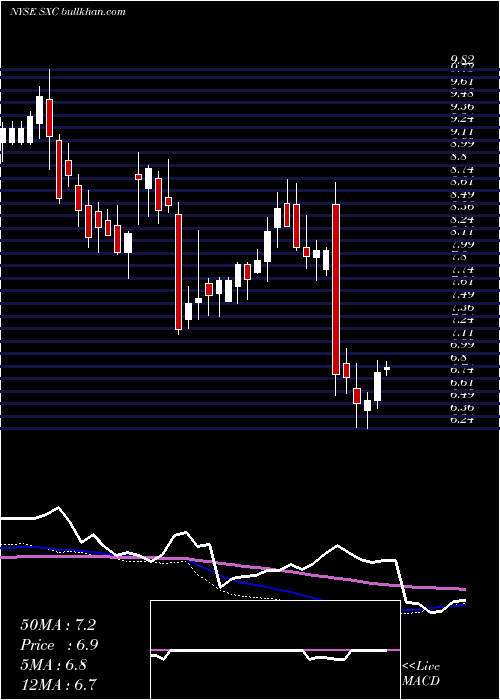Click the 6.99 price axis label
Viewport: 500px width, 700px height.
pyautogui.click(x=462, y=345)
